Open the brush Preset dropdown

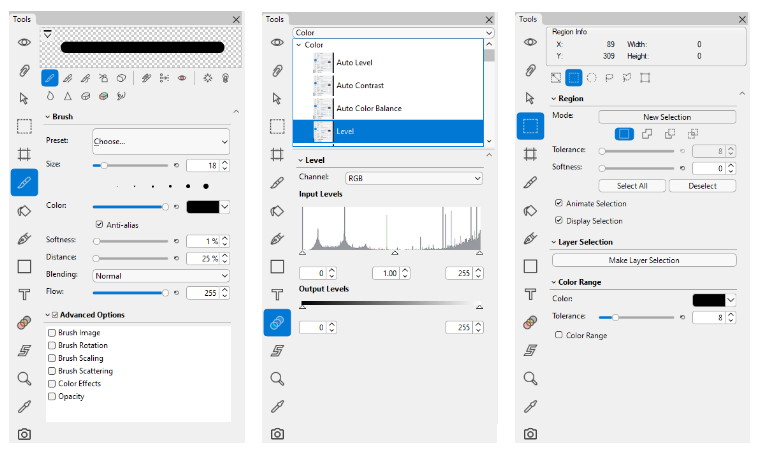[x=160, y=141]
